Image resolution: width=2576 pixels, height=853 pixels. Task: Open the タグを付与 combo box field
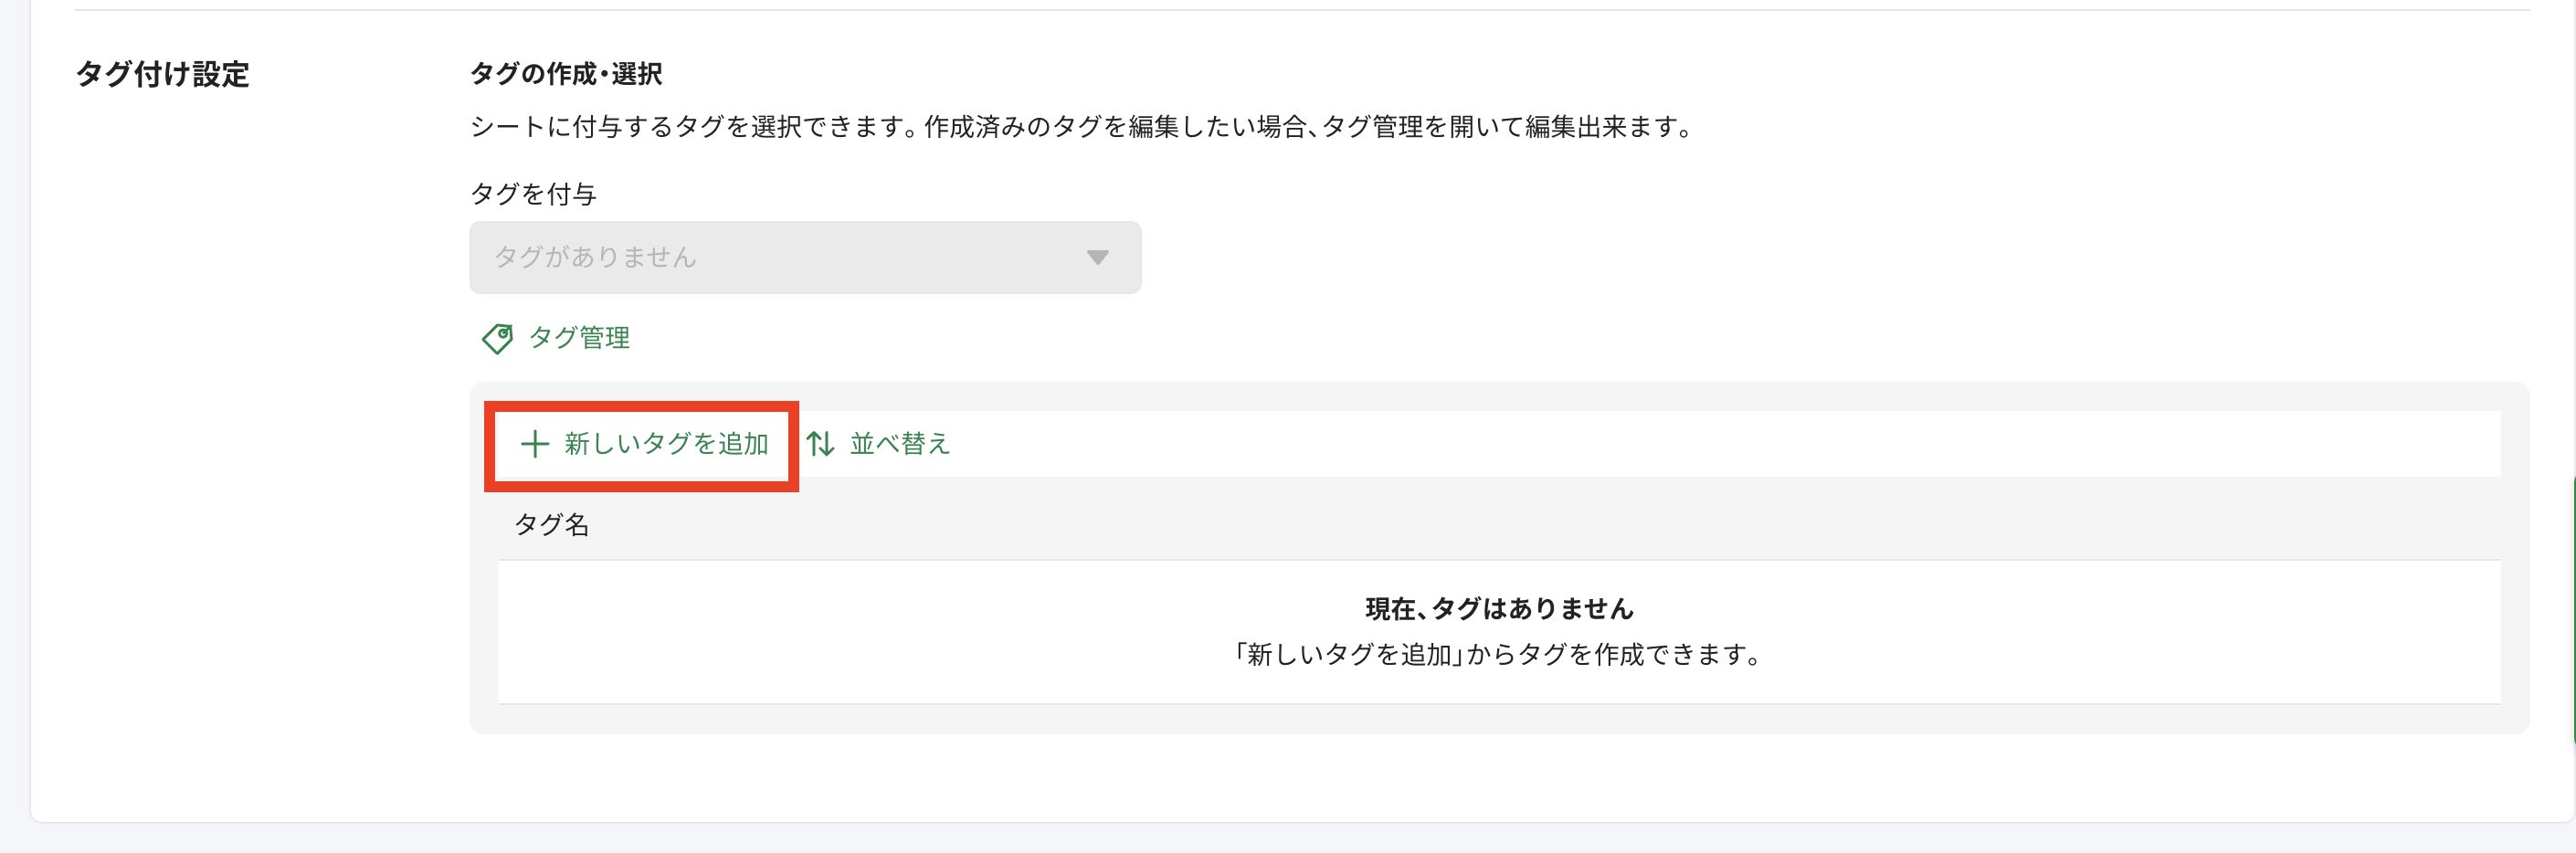pos(780,258)
